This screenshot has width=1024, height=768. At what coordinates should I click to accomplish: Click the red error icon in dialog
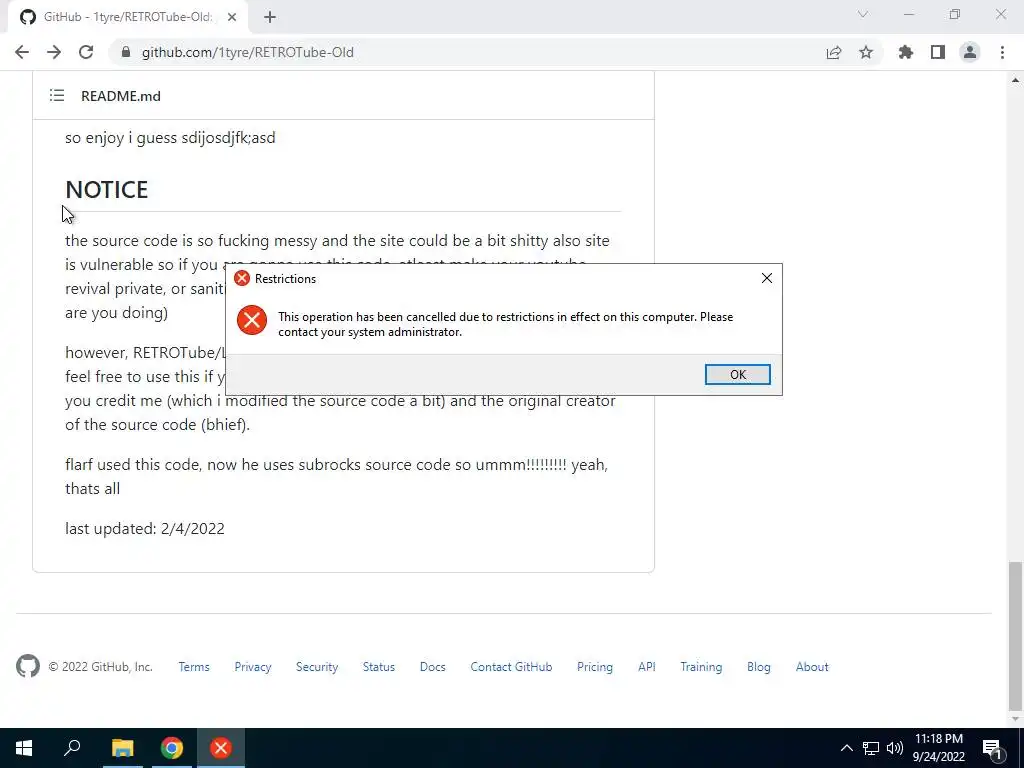(251, 320)
